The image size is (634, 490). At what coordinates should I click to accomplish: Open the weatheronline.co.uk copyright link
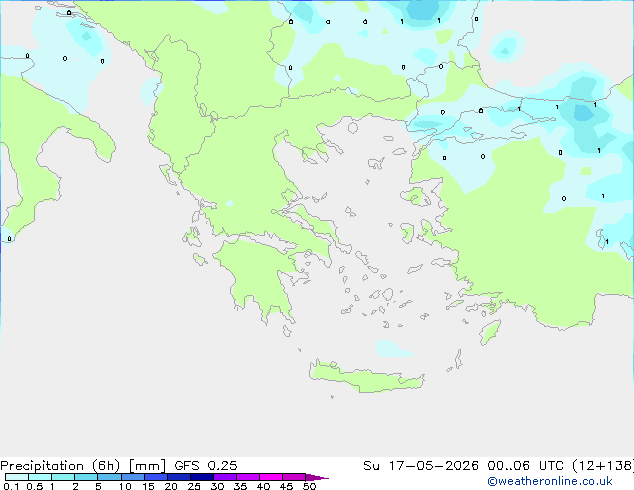[x=550, y=481]
